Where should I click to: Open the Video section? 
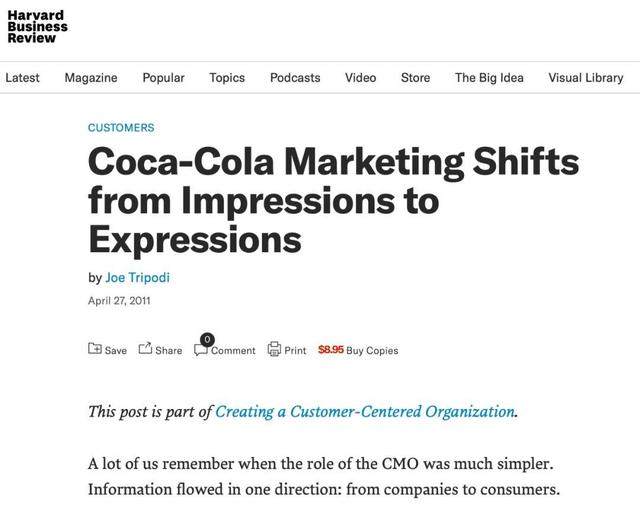point(360,78)
